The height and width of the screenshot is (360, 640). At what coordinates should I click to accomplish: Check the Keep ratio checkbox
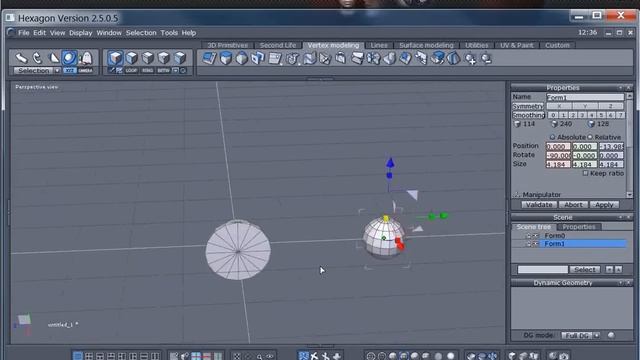585,173
